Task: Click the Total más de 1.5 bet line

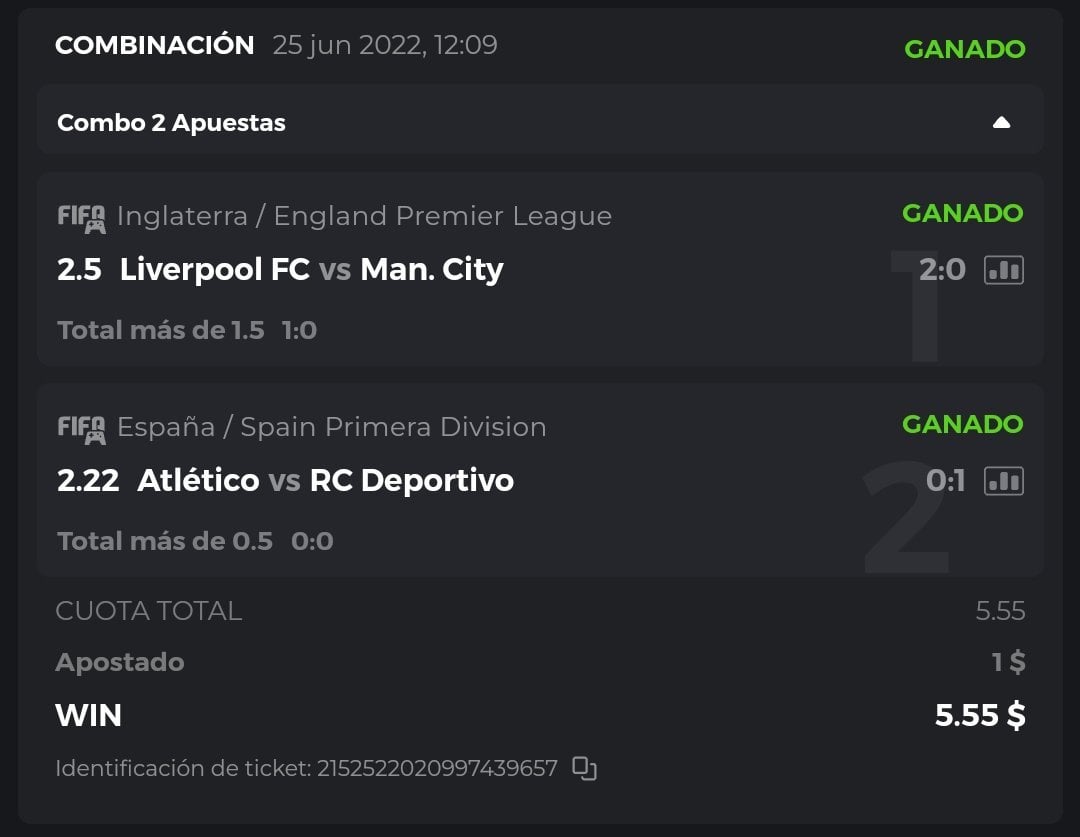Action: 160,330
